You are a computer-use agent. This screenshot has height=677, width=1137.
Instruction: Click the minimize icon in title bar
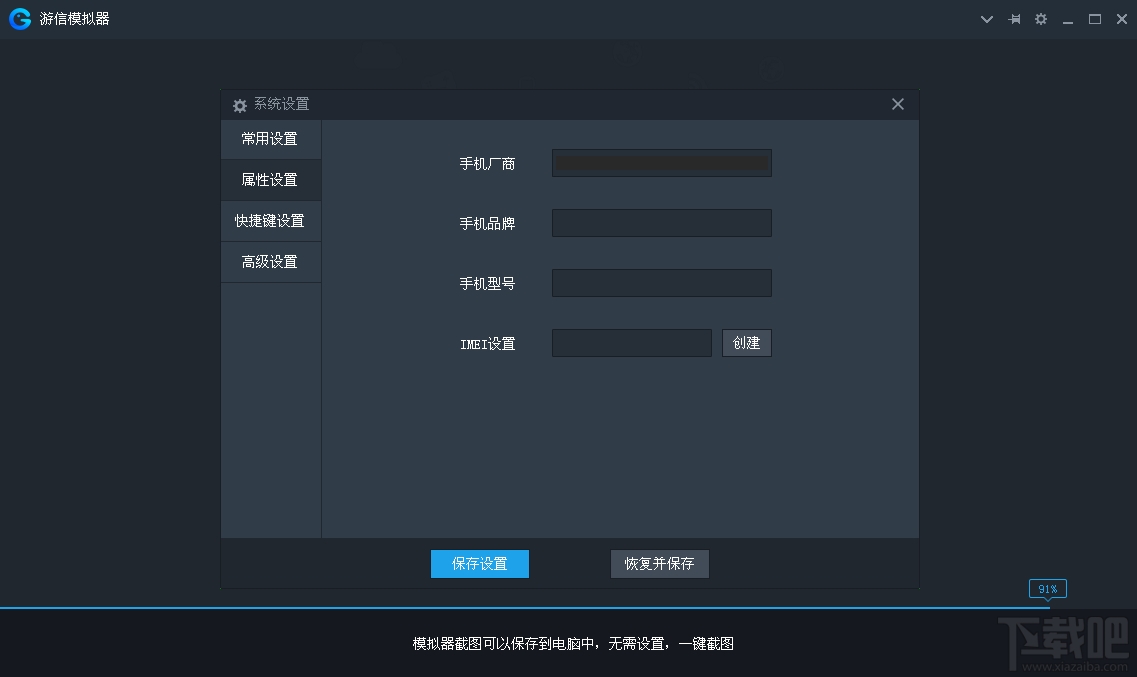point(1067,18)
